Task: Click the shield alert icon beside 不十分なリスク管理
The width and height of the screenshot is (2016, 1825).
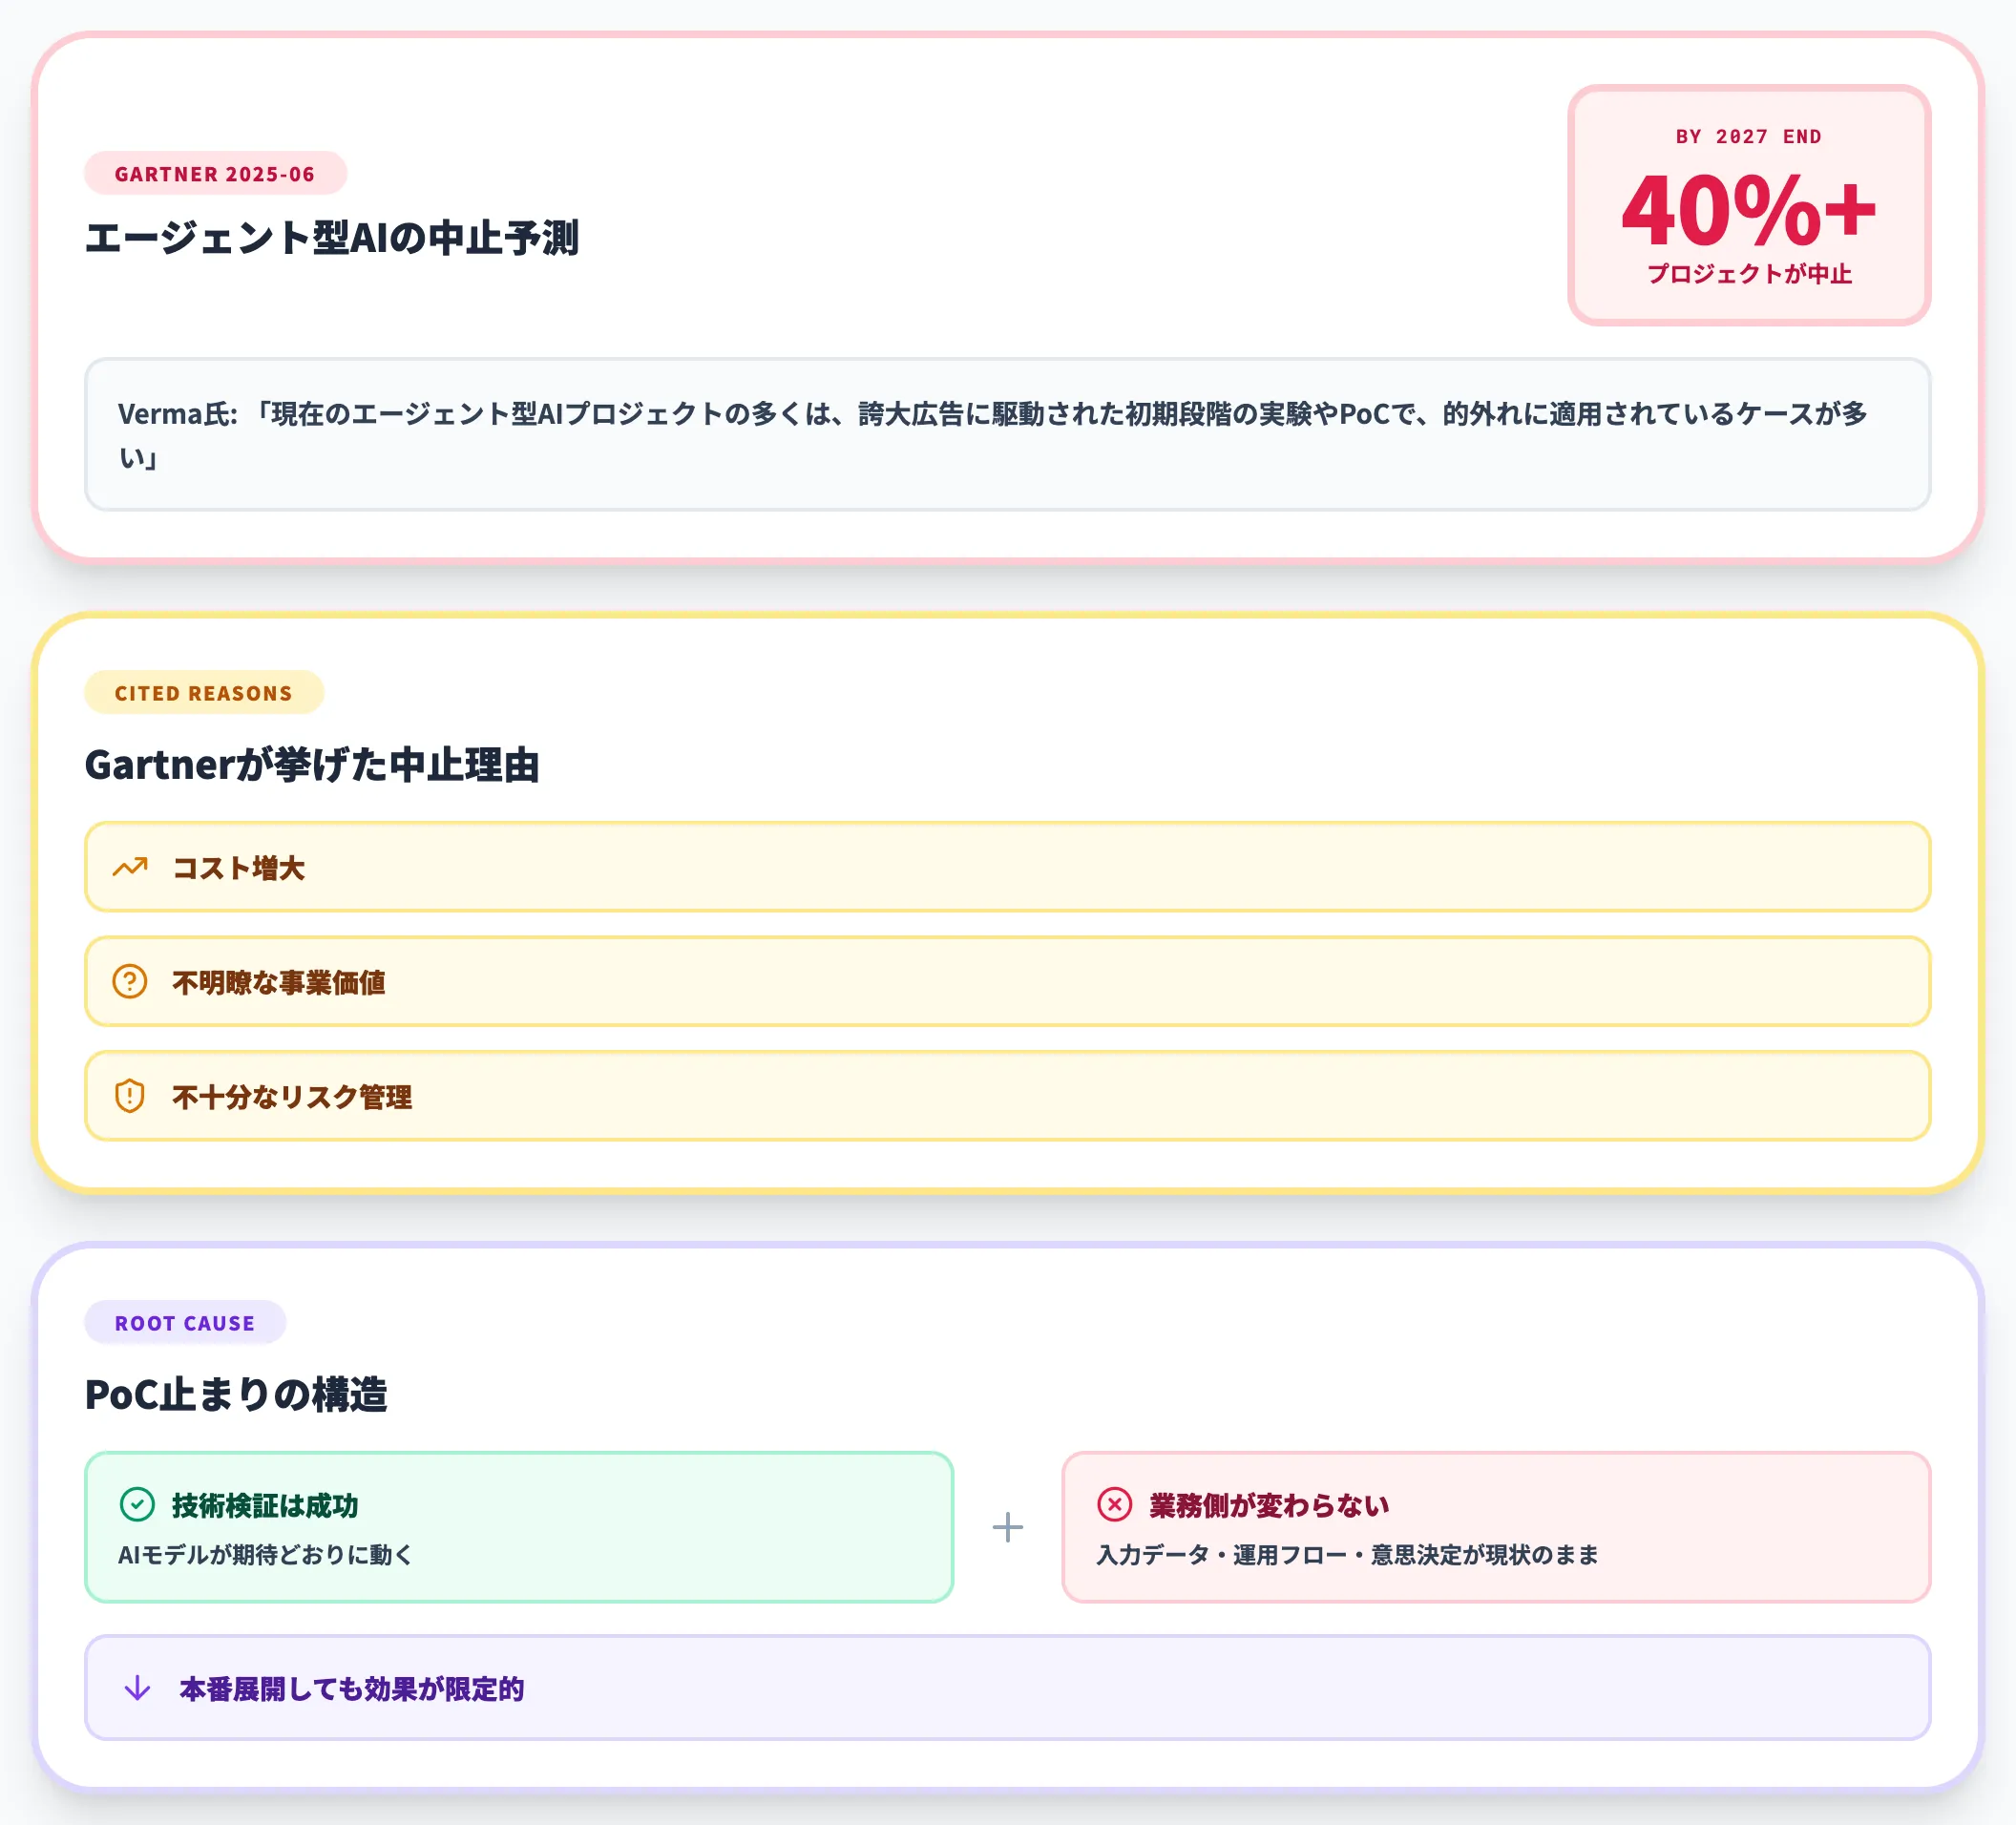Action: (x=130, y=1096)
